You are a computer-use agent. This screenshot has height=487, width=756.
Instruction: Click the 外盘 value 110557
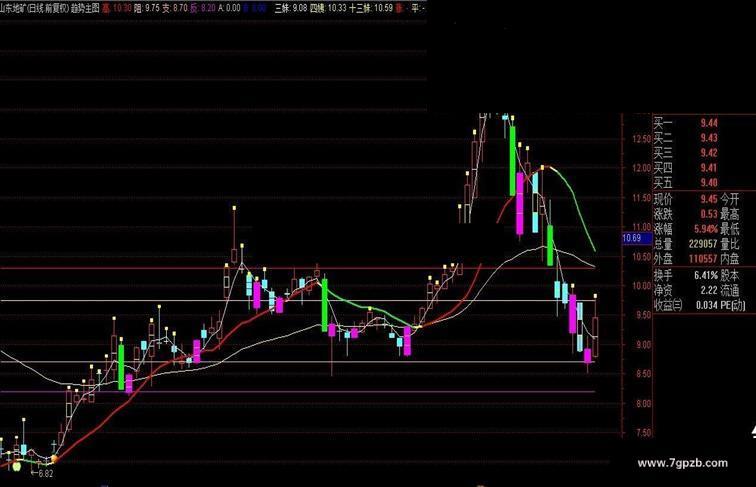pos(703,259)
